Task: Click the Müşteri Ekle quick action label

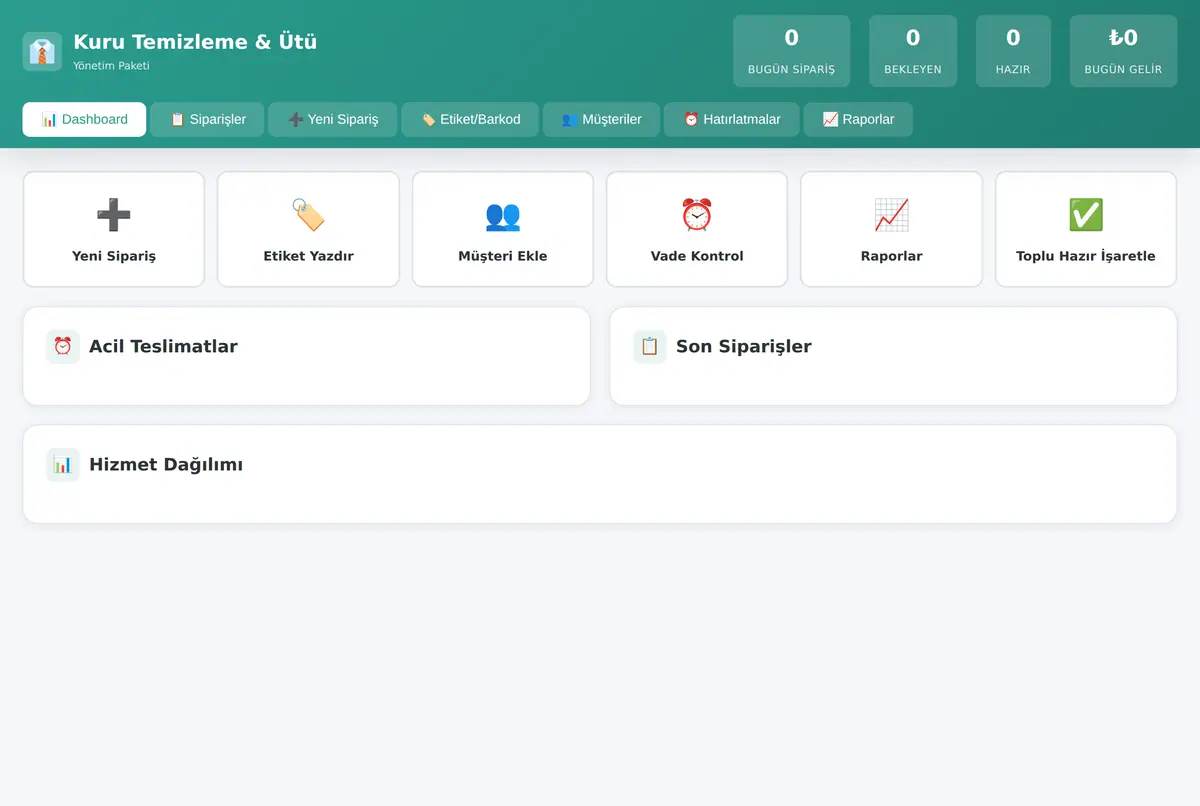Action: 503,256
